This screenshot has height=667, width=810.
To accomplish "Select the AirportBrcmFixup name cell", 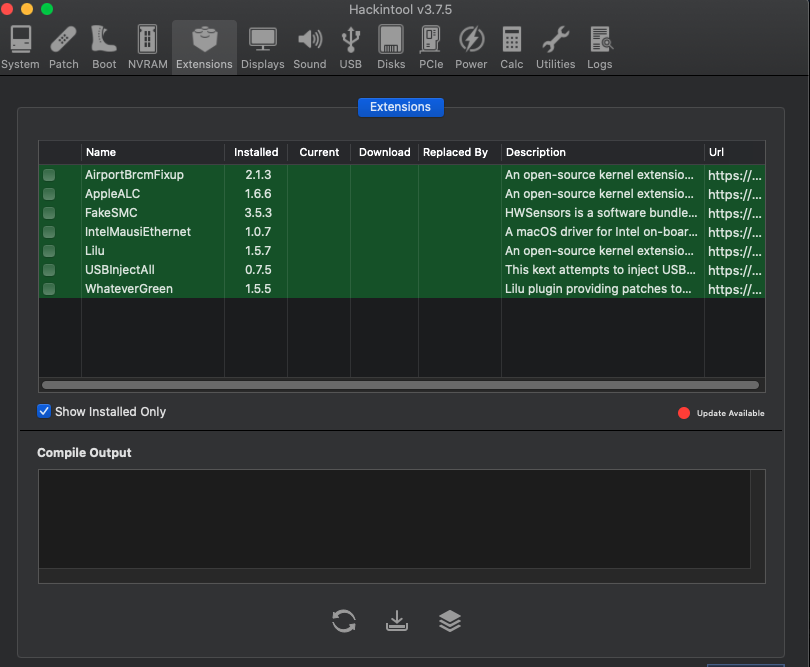I will (x=134, y=175).
